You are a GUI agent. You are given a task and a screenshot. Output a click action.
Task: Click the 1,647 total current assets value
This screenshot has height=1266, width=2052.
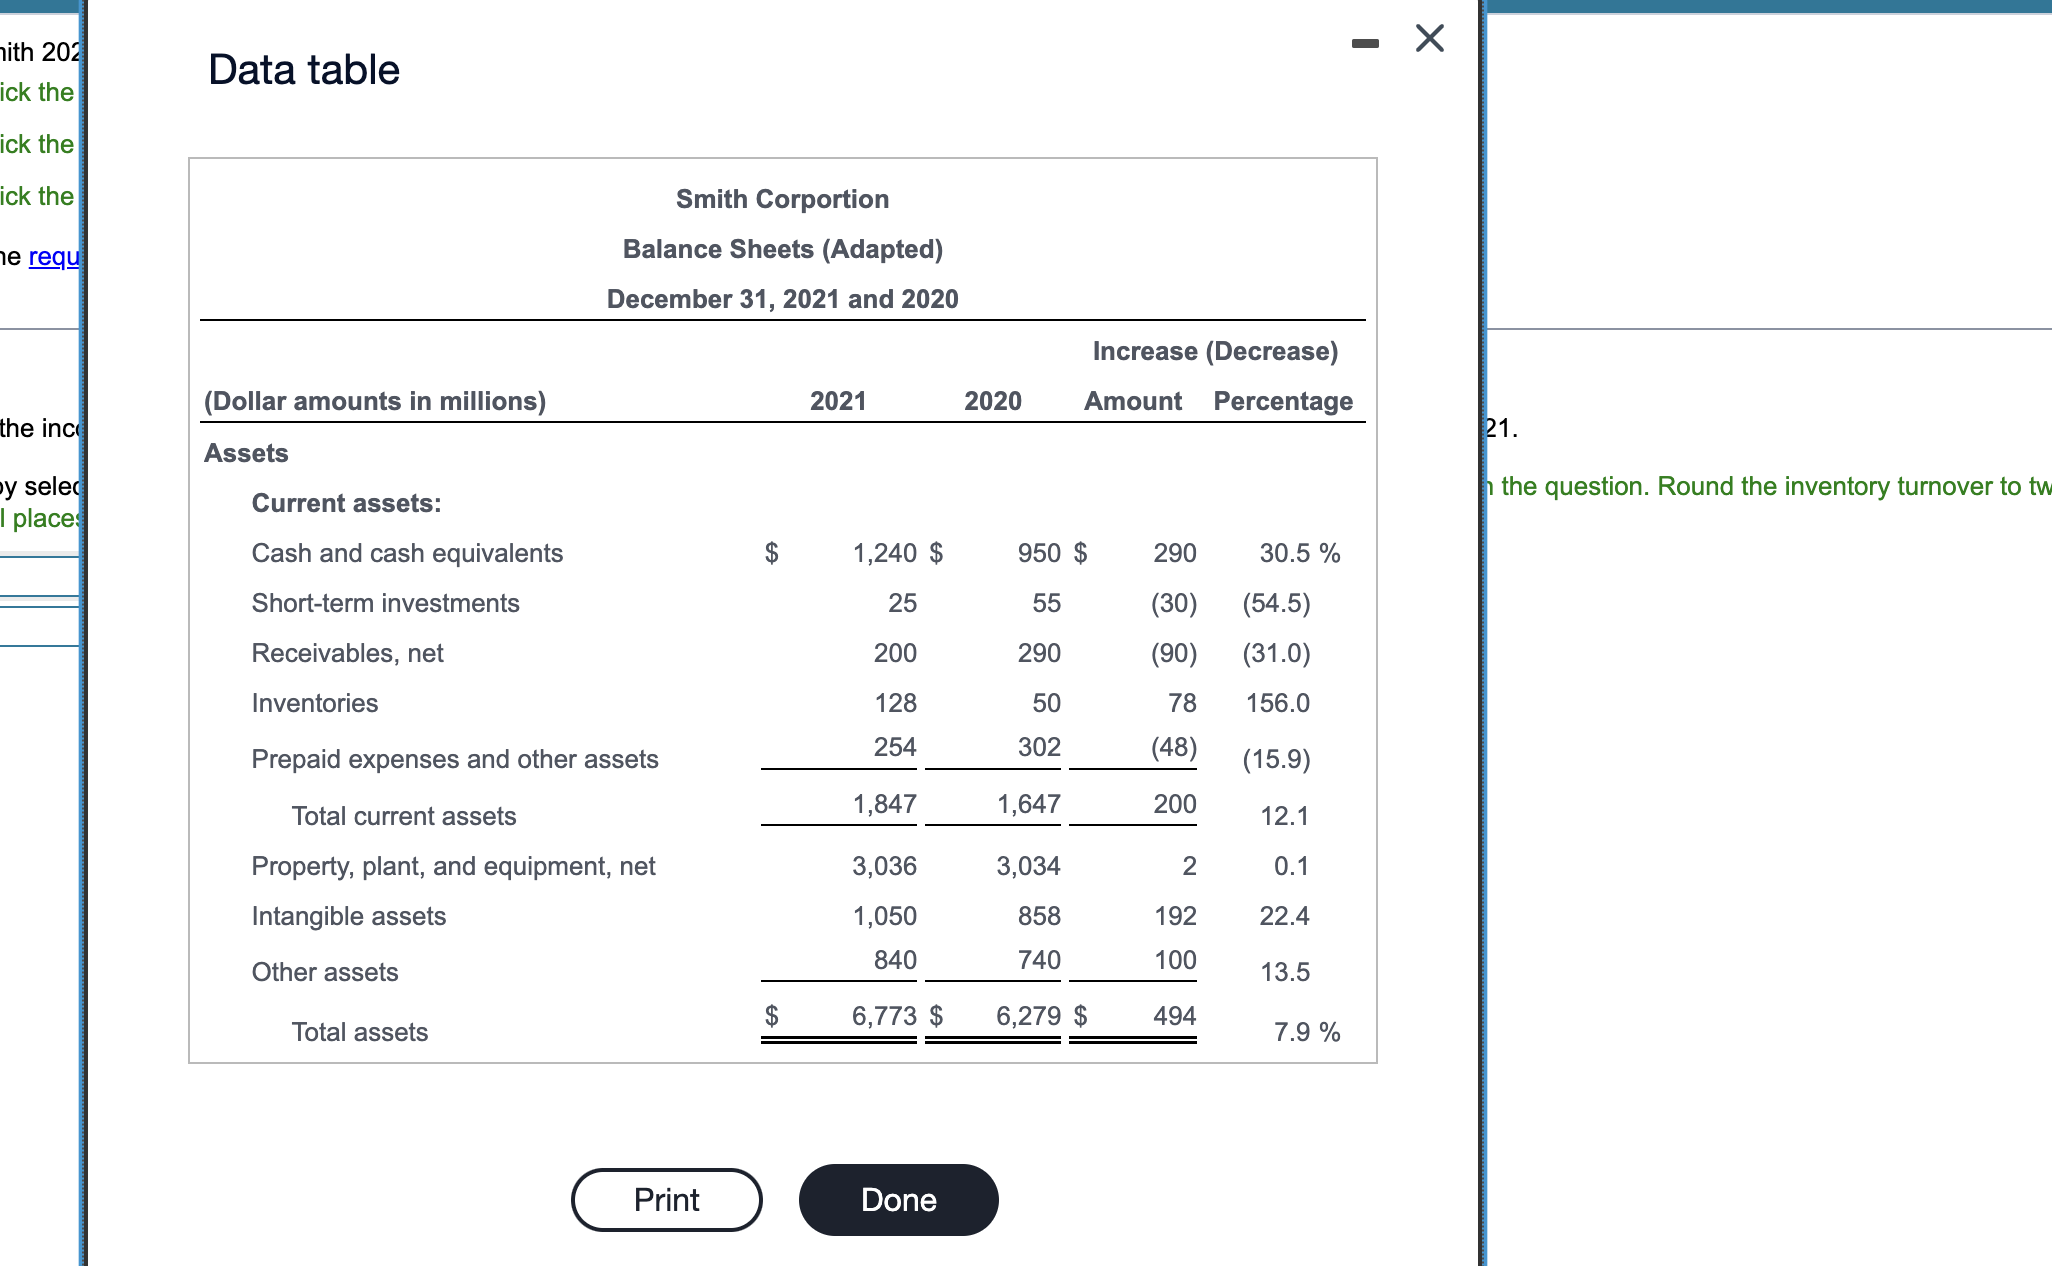point(1028,804)
